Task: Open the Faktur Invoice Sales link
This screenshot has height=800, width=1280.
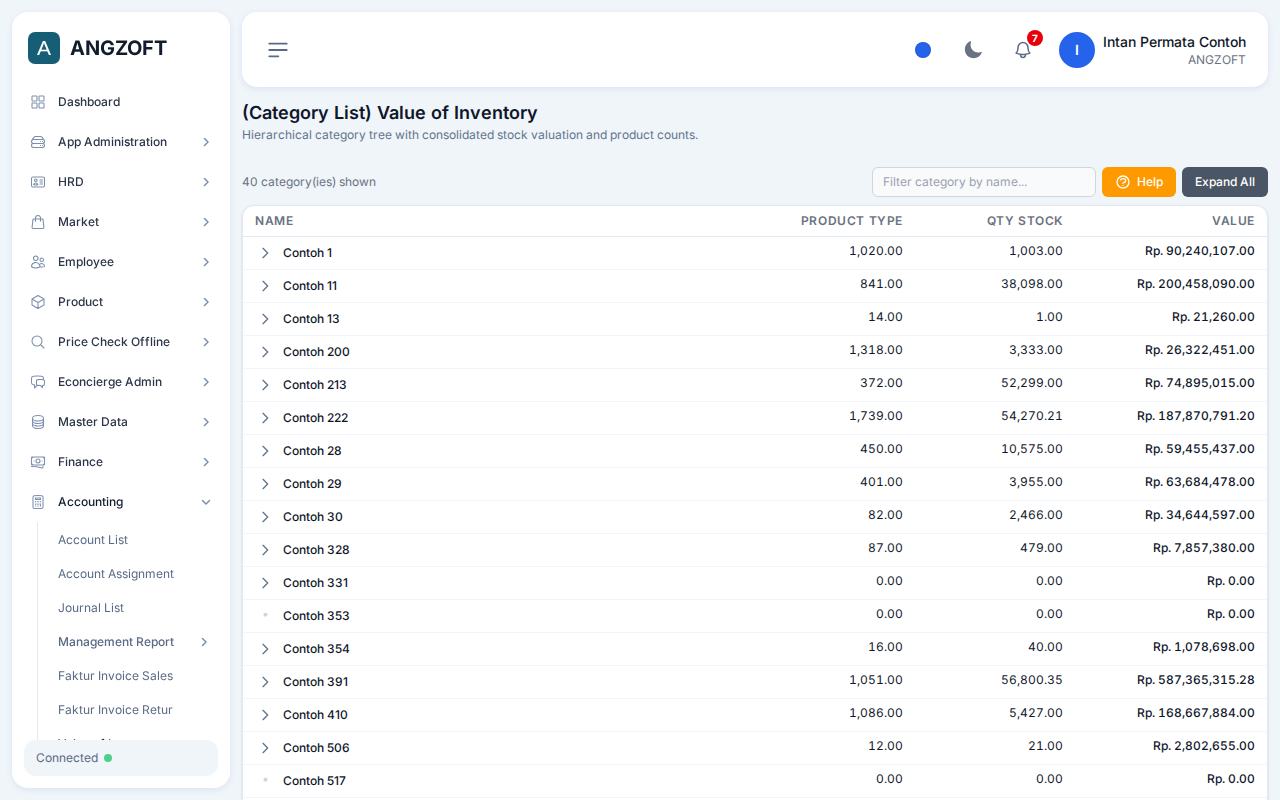Action: pyautogui.click(x=116, y=676)
